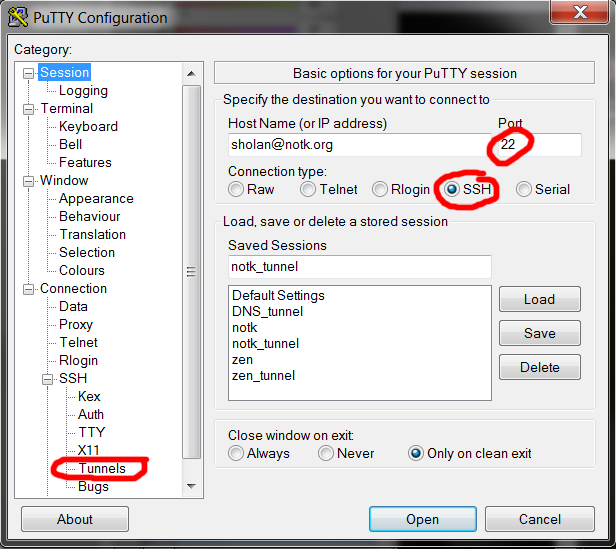Click the Save button
Image resolution: width=616 pixels, height=549 pixels.
coord(540,333)
